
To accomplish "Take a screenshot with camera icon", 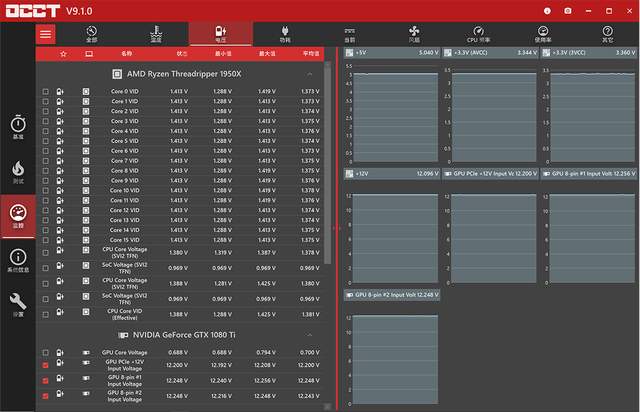I will coord(568,10).
